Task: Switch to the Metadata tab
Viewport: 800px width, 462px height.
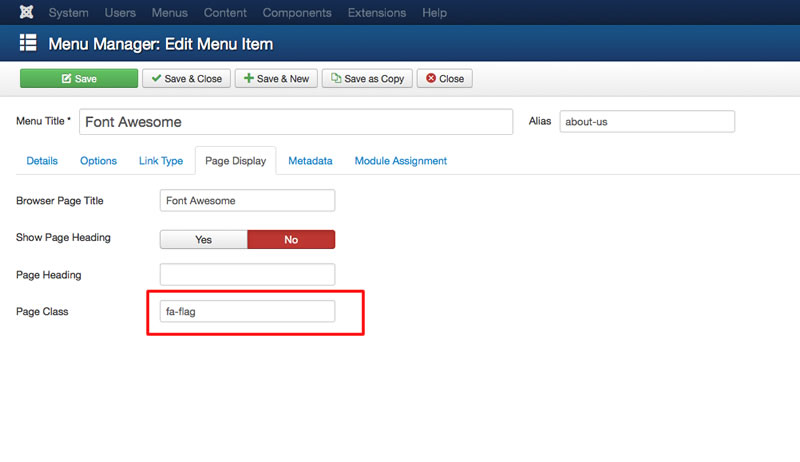Action: tap(310, 161)
